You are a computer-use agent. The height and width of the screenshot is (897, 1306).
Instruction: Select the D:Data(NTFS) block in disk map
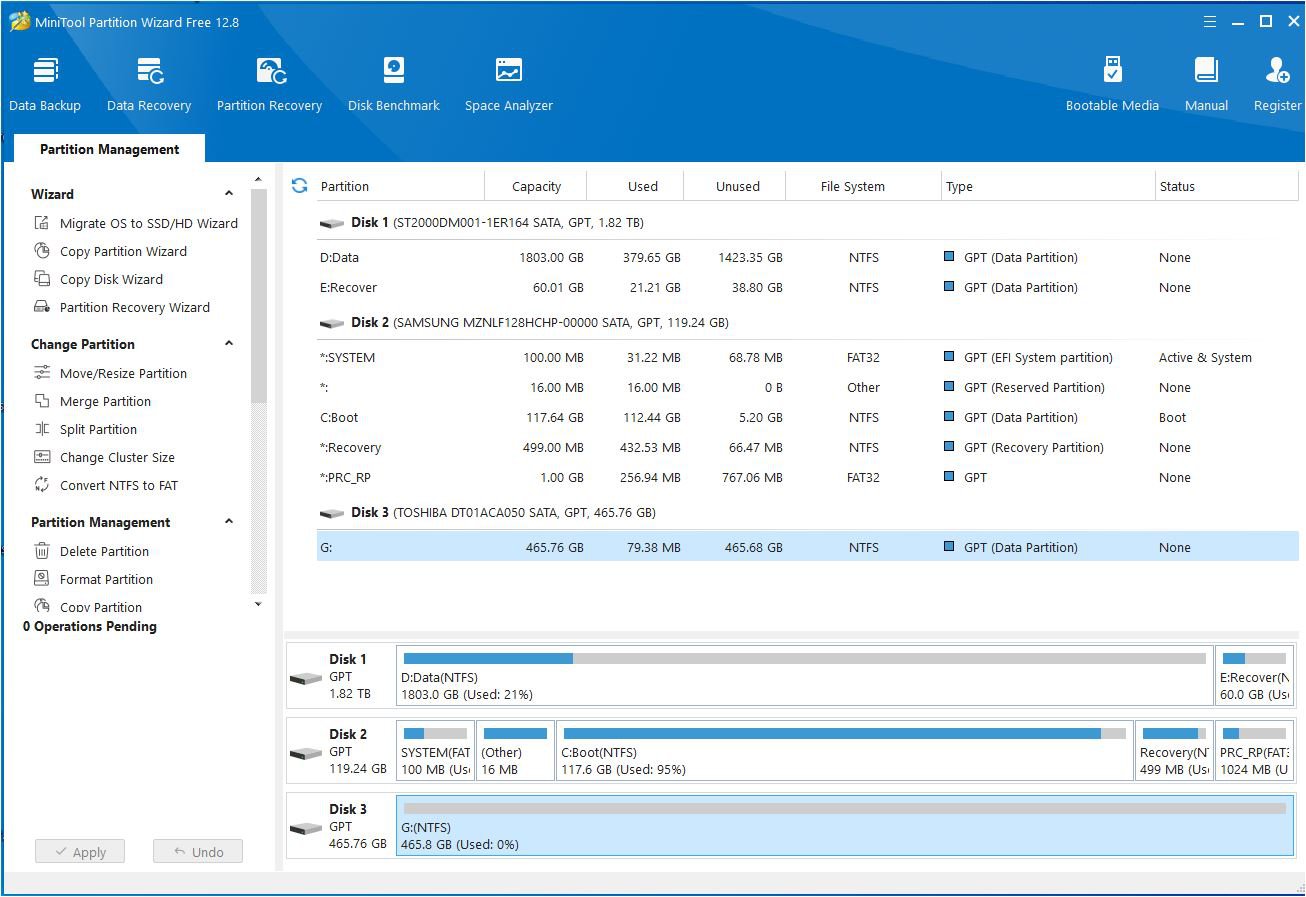(x=804, y=676)
